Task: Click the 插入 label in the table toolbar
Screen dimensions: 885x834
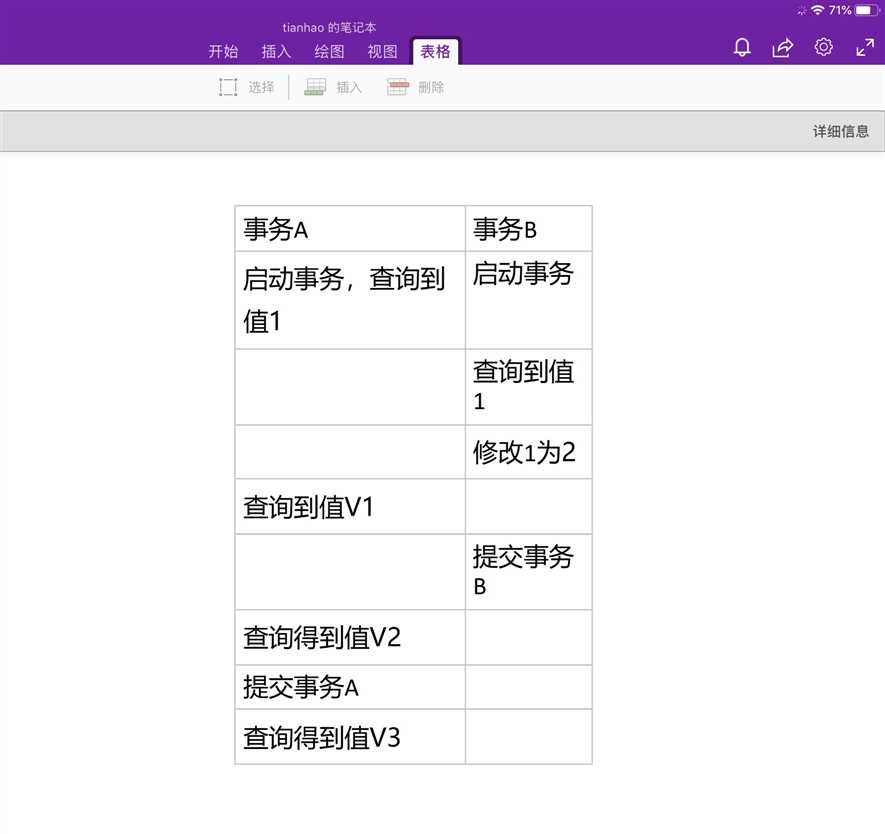Action: click(349, 87)
